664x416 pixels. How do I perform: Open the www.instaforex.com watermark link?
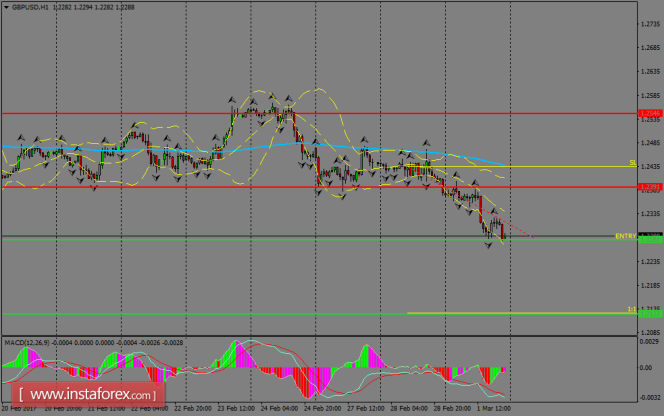88,395
